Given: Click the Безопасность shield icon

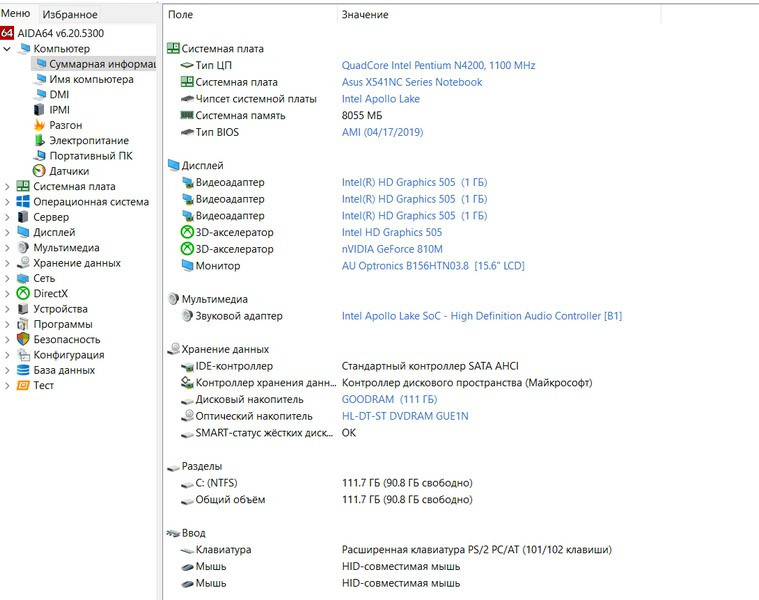Looking at the screenshot, I should point(23,340).
